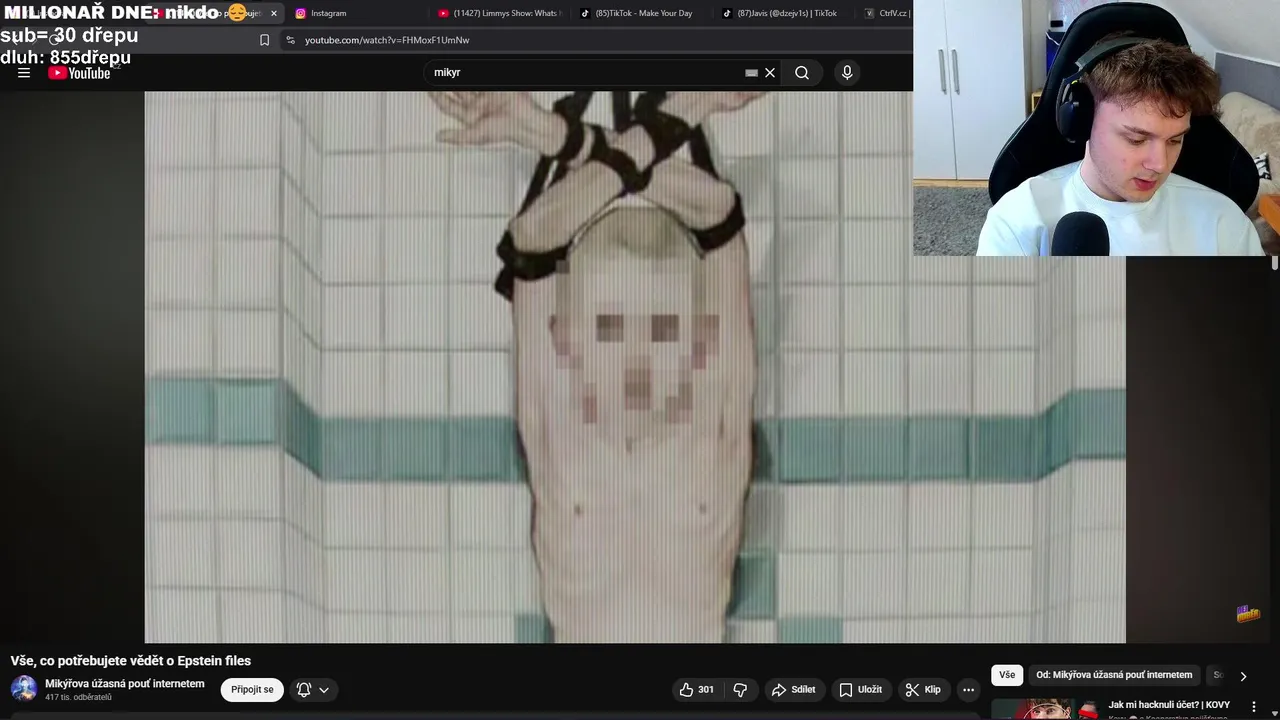Open site info icon left of the URL
This screenshot has width=1280, height=720.
pyautogui.click(x=290, y=40)
